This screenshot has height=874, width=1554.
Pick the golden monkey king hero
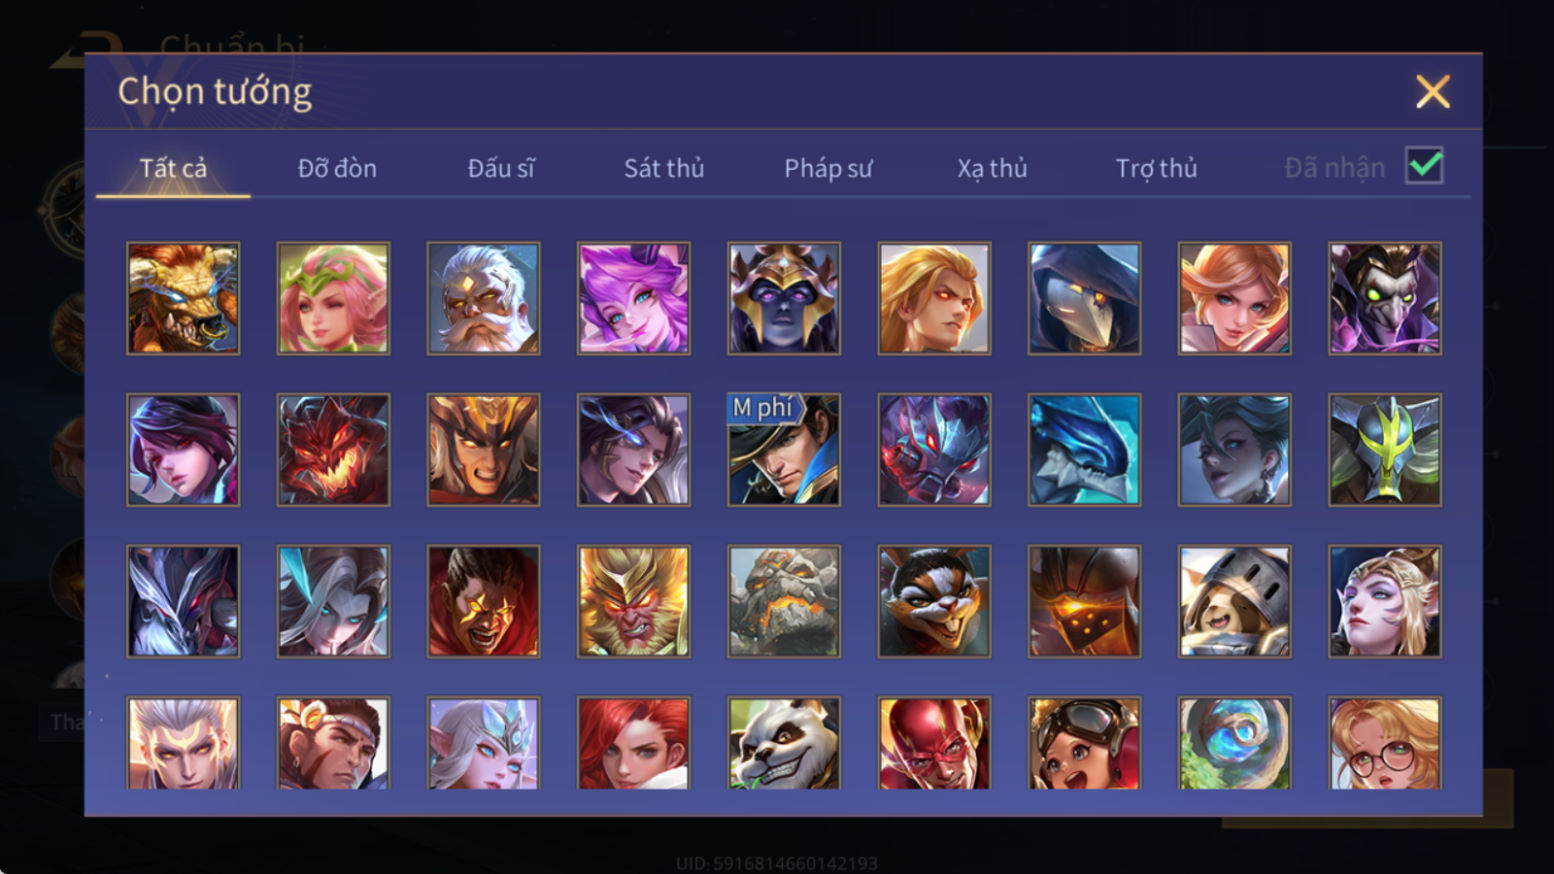point(634,601)
